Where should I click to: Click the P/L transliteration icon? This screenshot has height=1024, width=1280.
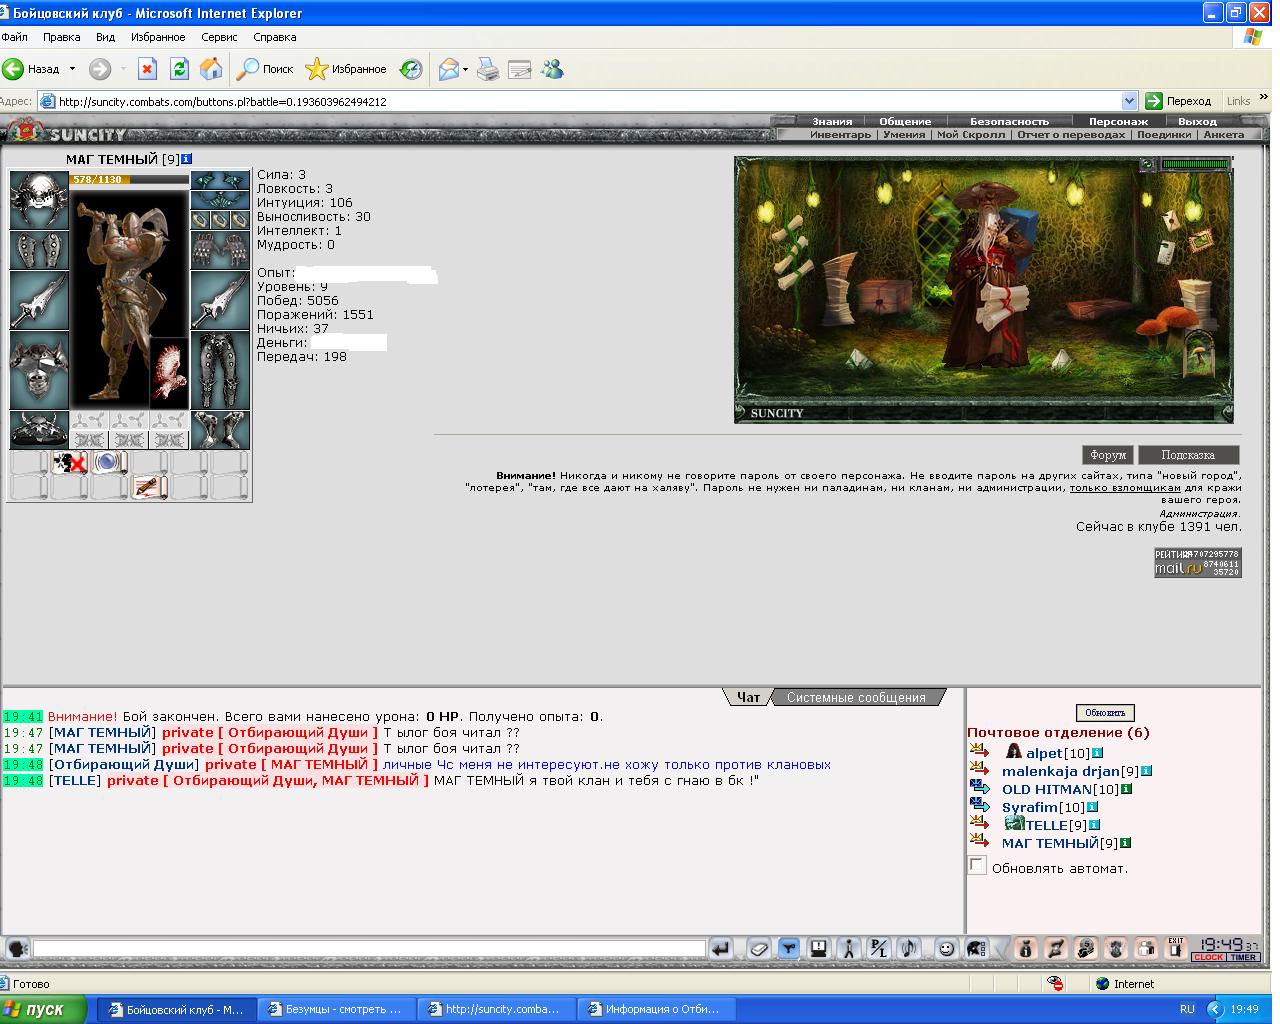pos(879,948)
